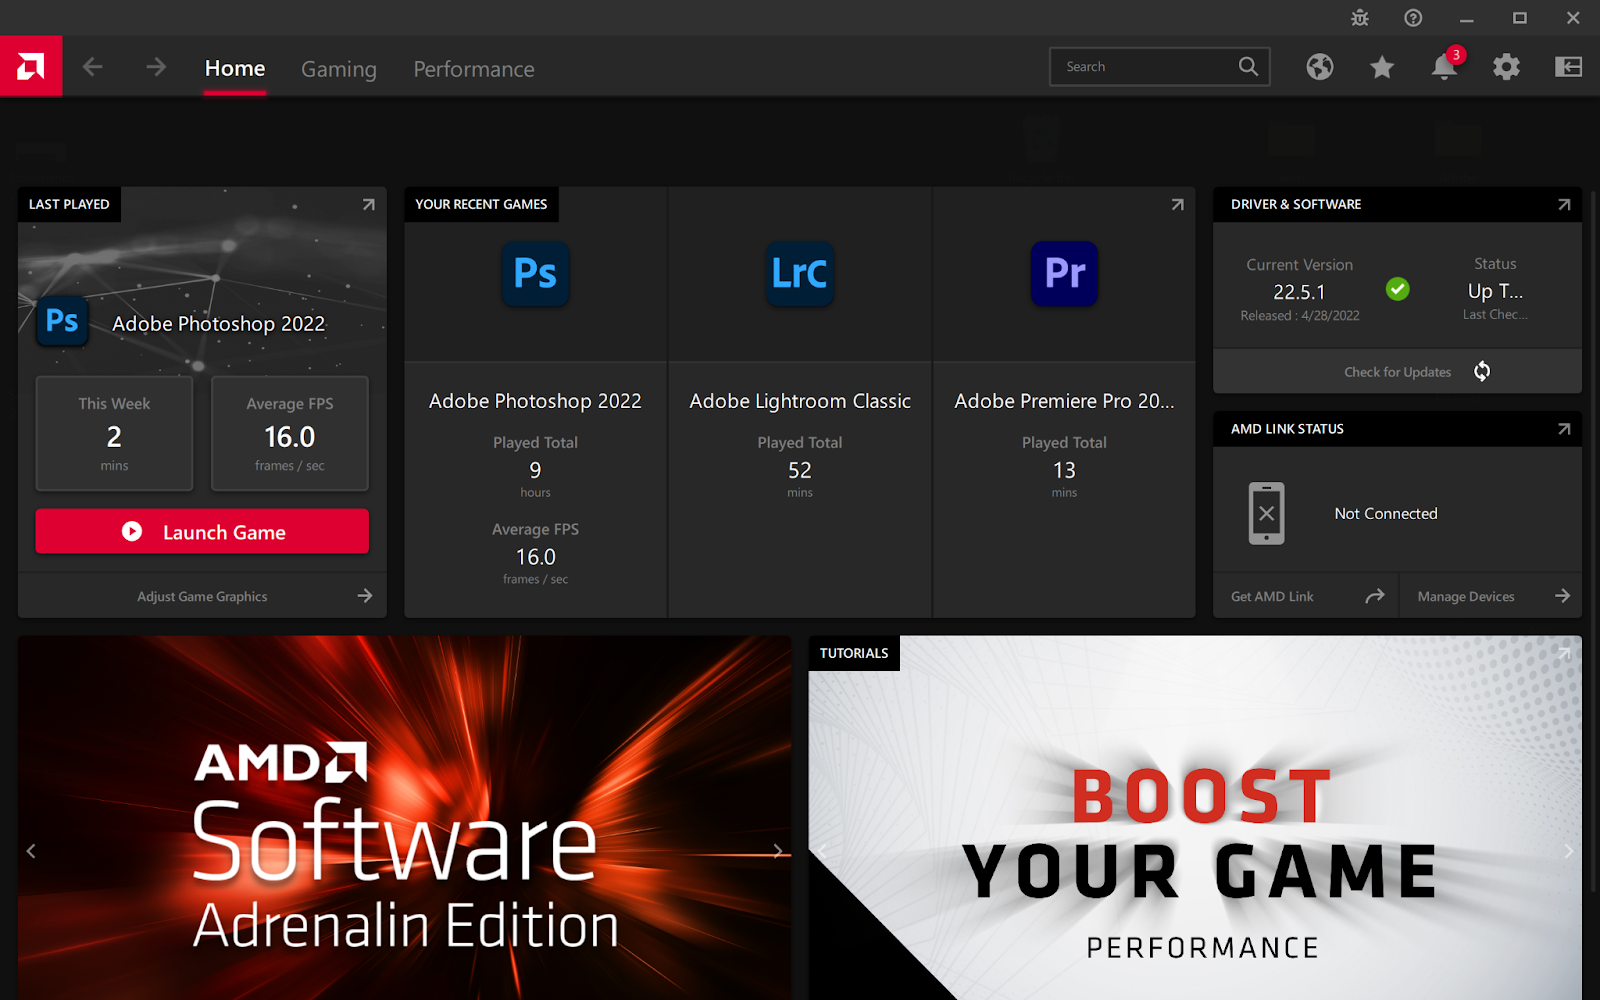Click the Photoshop icon in Recent Games
This screenshot has height=1000, width=1600.
[x=535, y=273]
